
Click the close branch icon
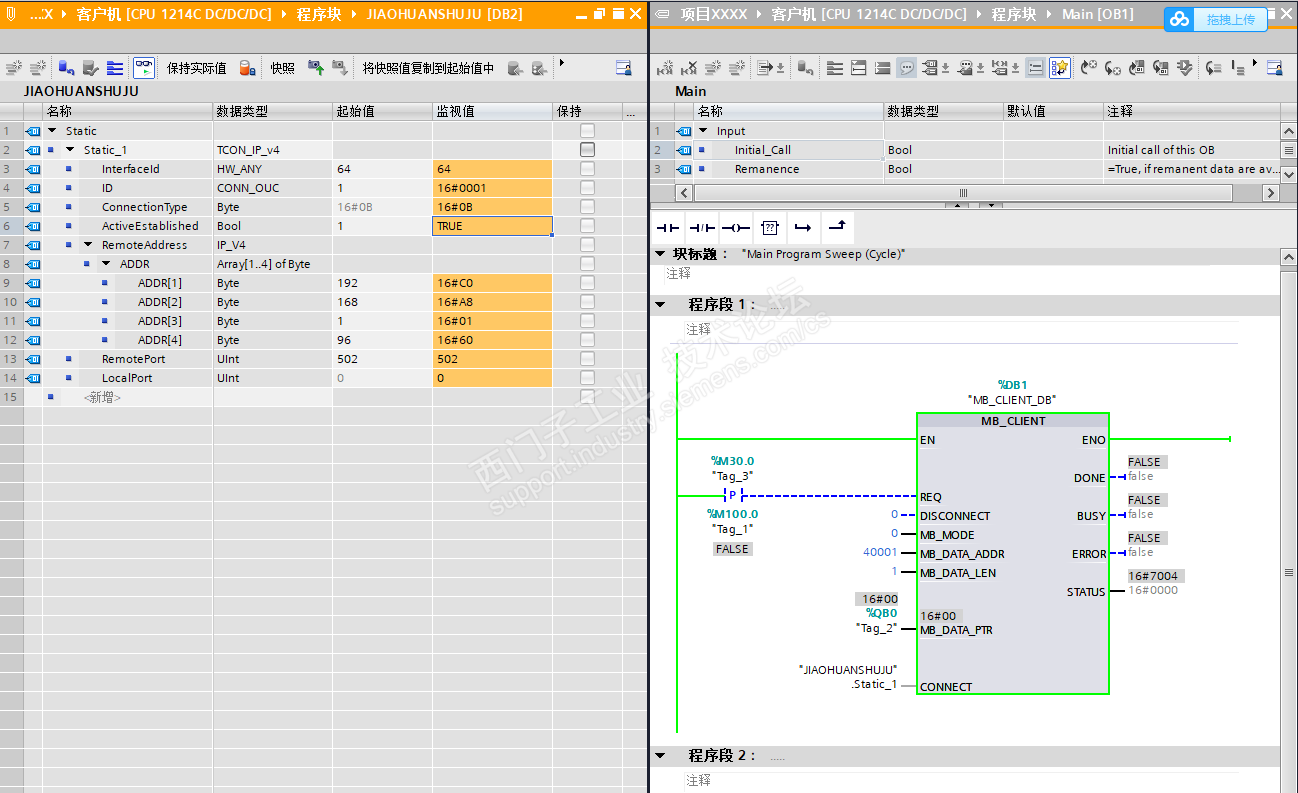pos(837,228)
